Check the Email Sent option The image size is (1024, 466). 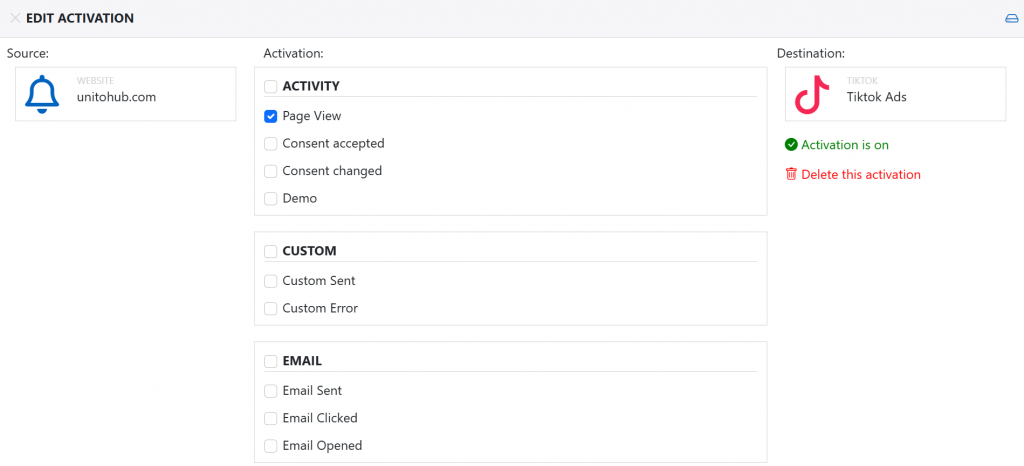click(270, 391)
